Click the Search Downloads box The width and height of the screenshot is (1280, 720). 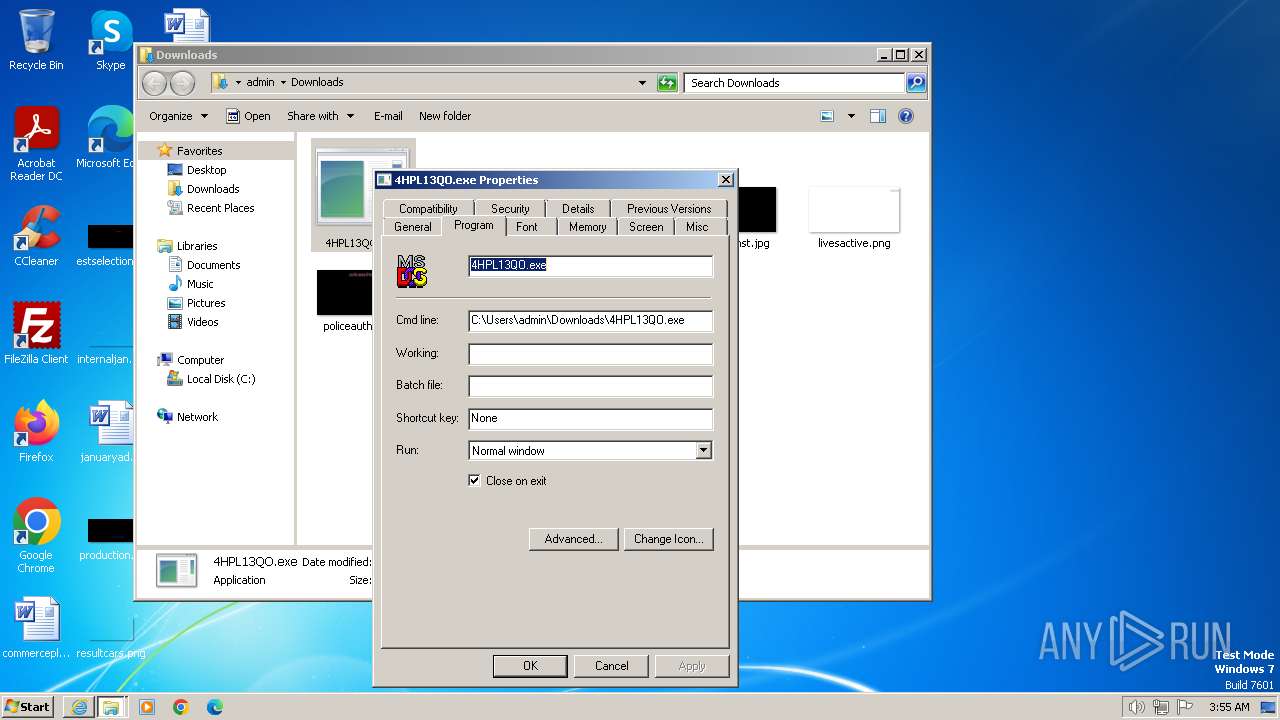pos(795,83)
